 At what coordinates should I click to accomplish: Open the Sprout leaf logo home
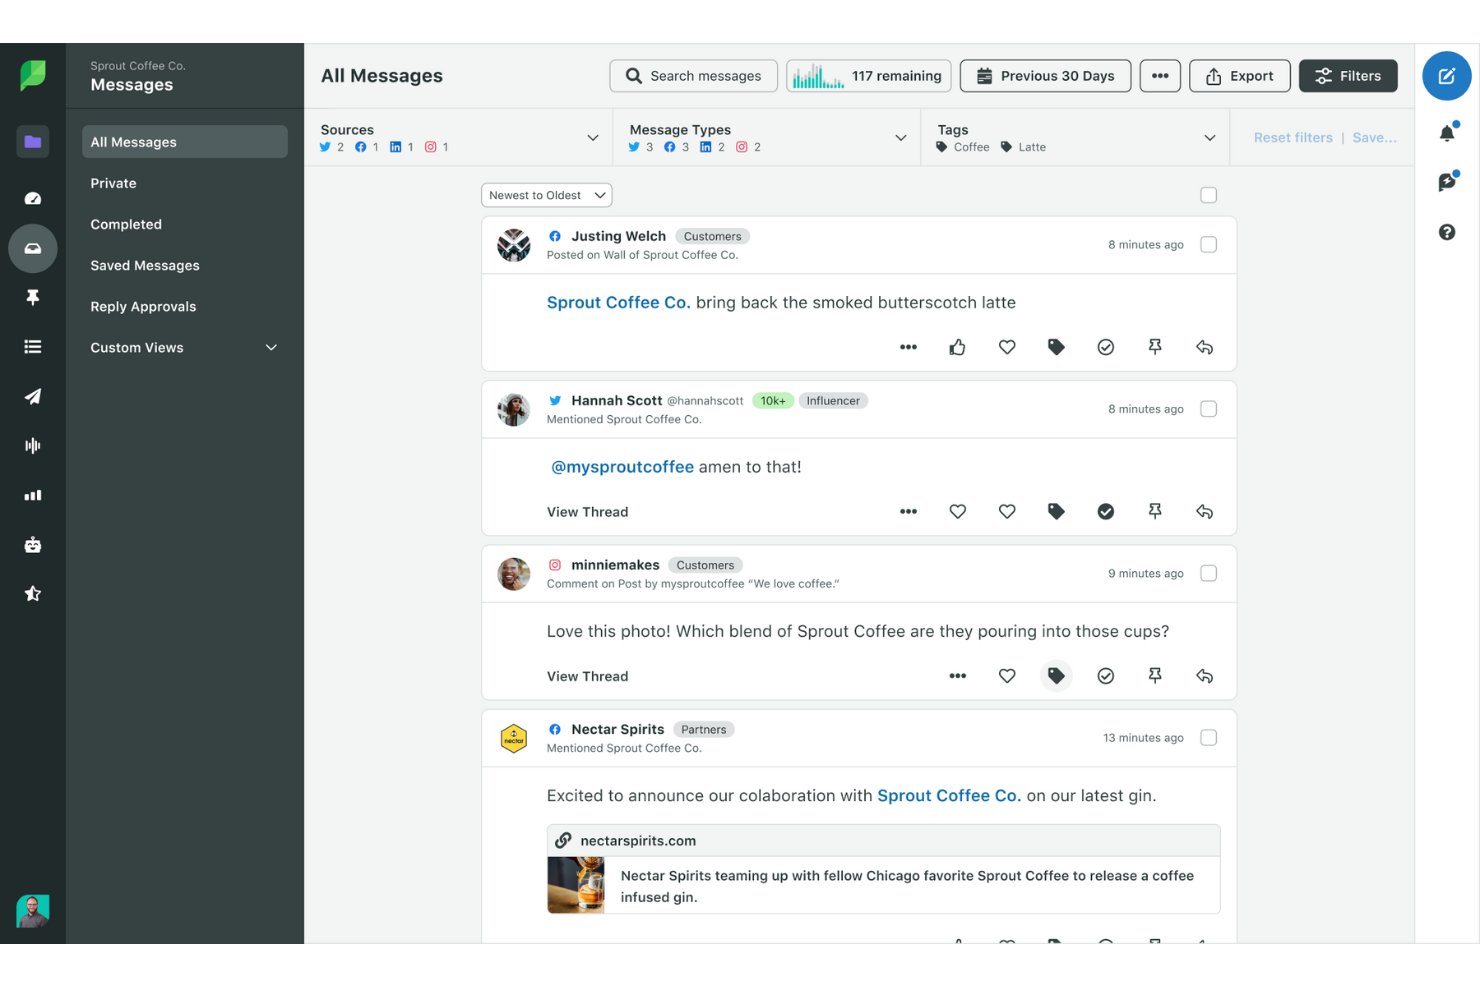click(x=33, y=75)
